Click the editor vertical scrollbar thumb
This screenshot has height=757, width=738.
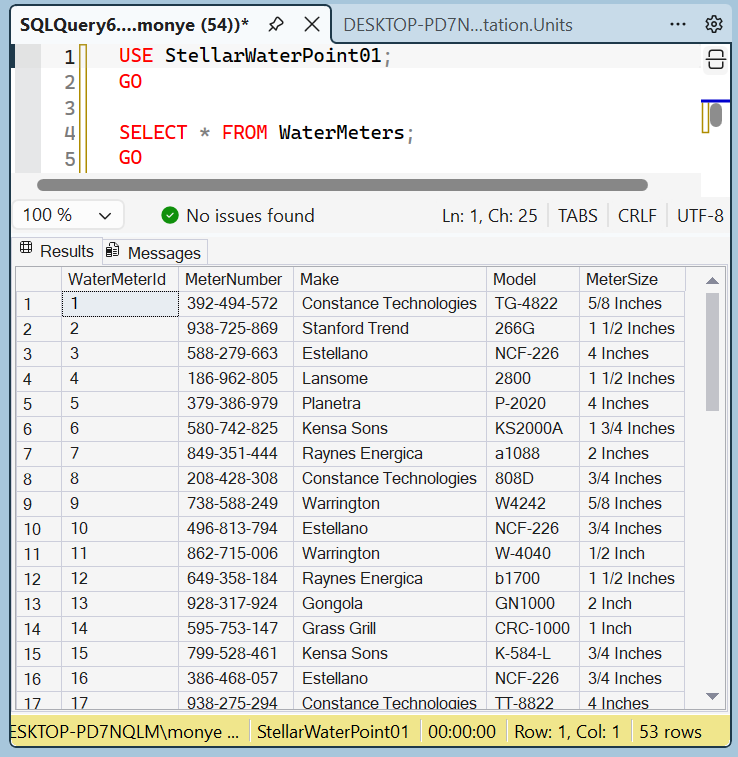[x=716, y=116]
